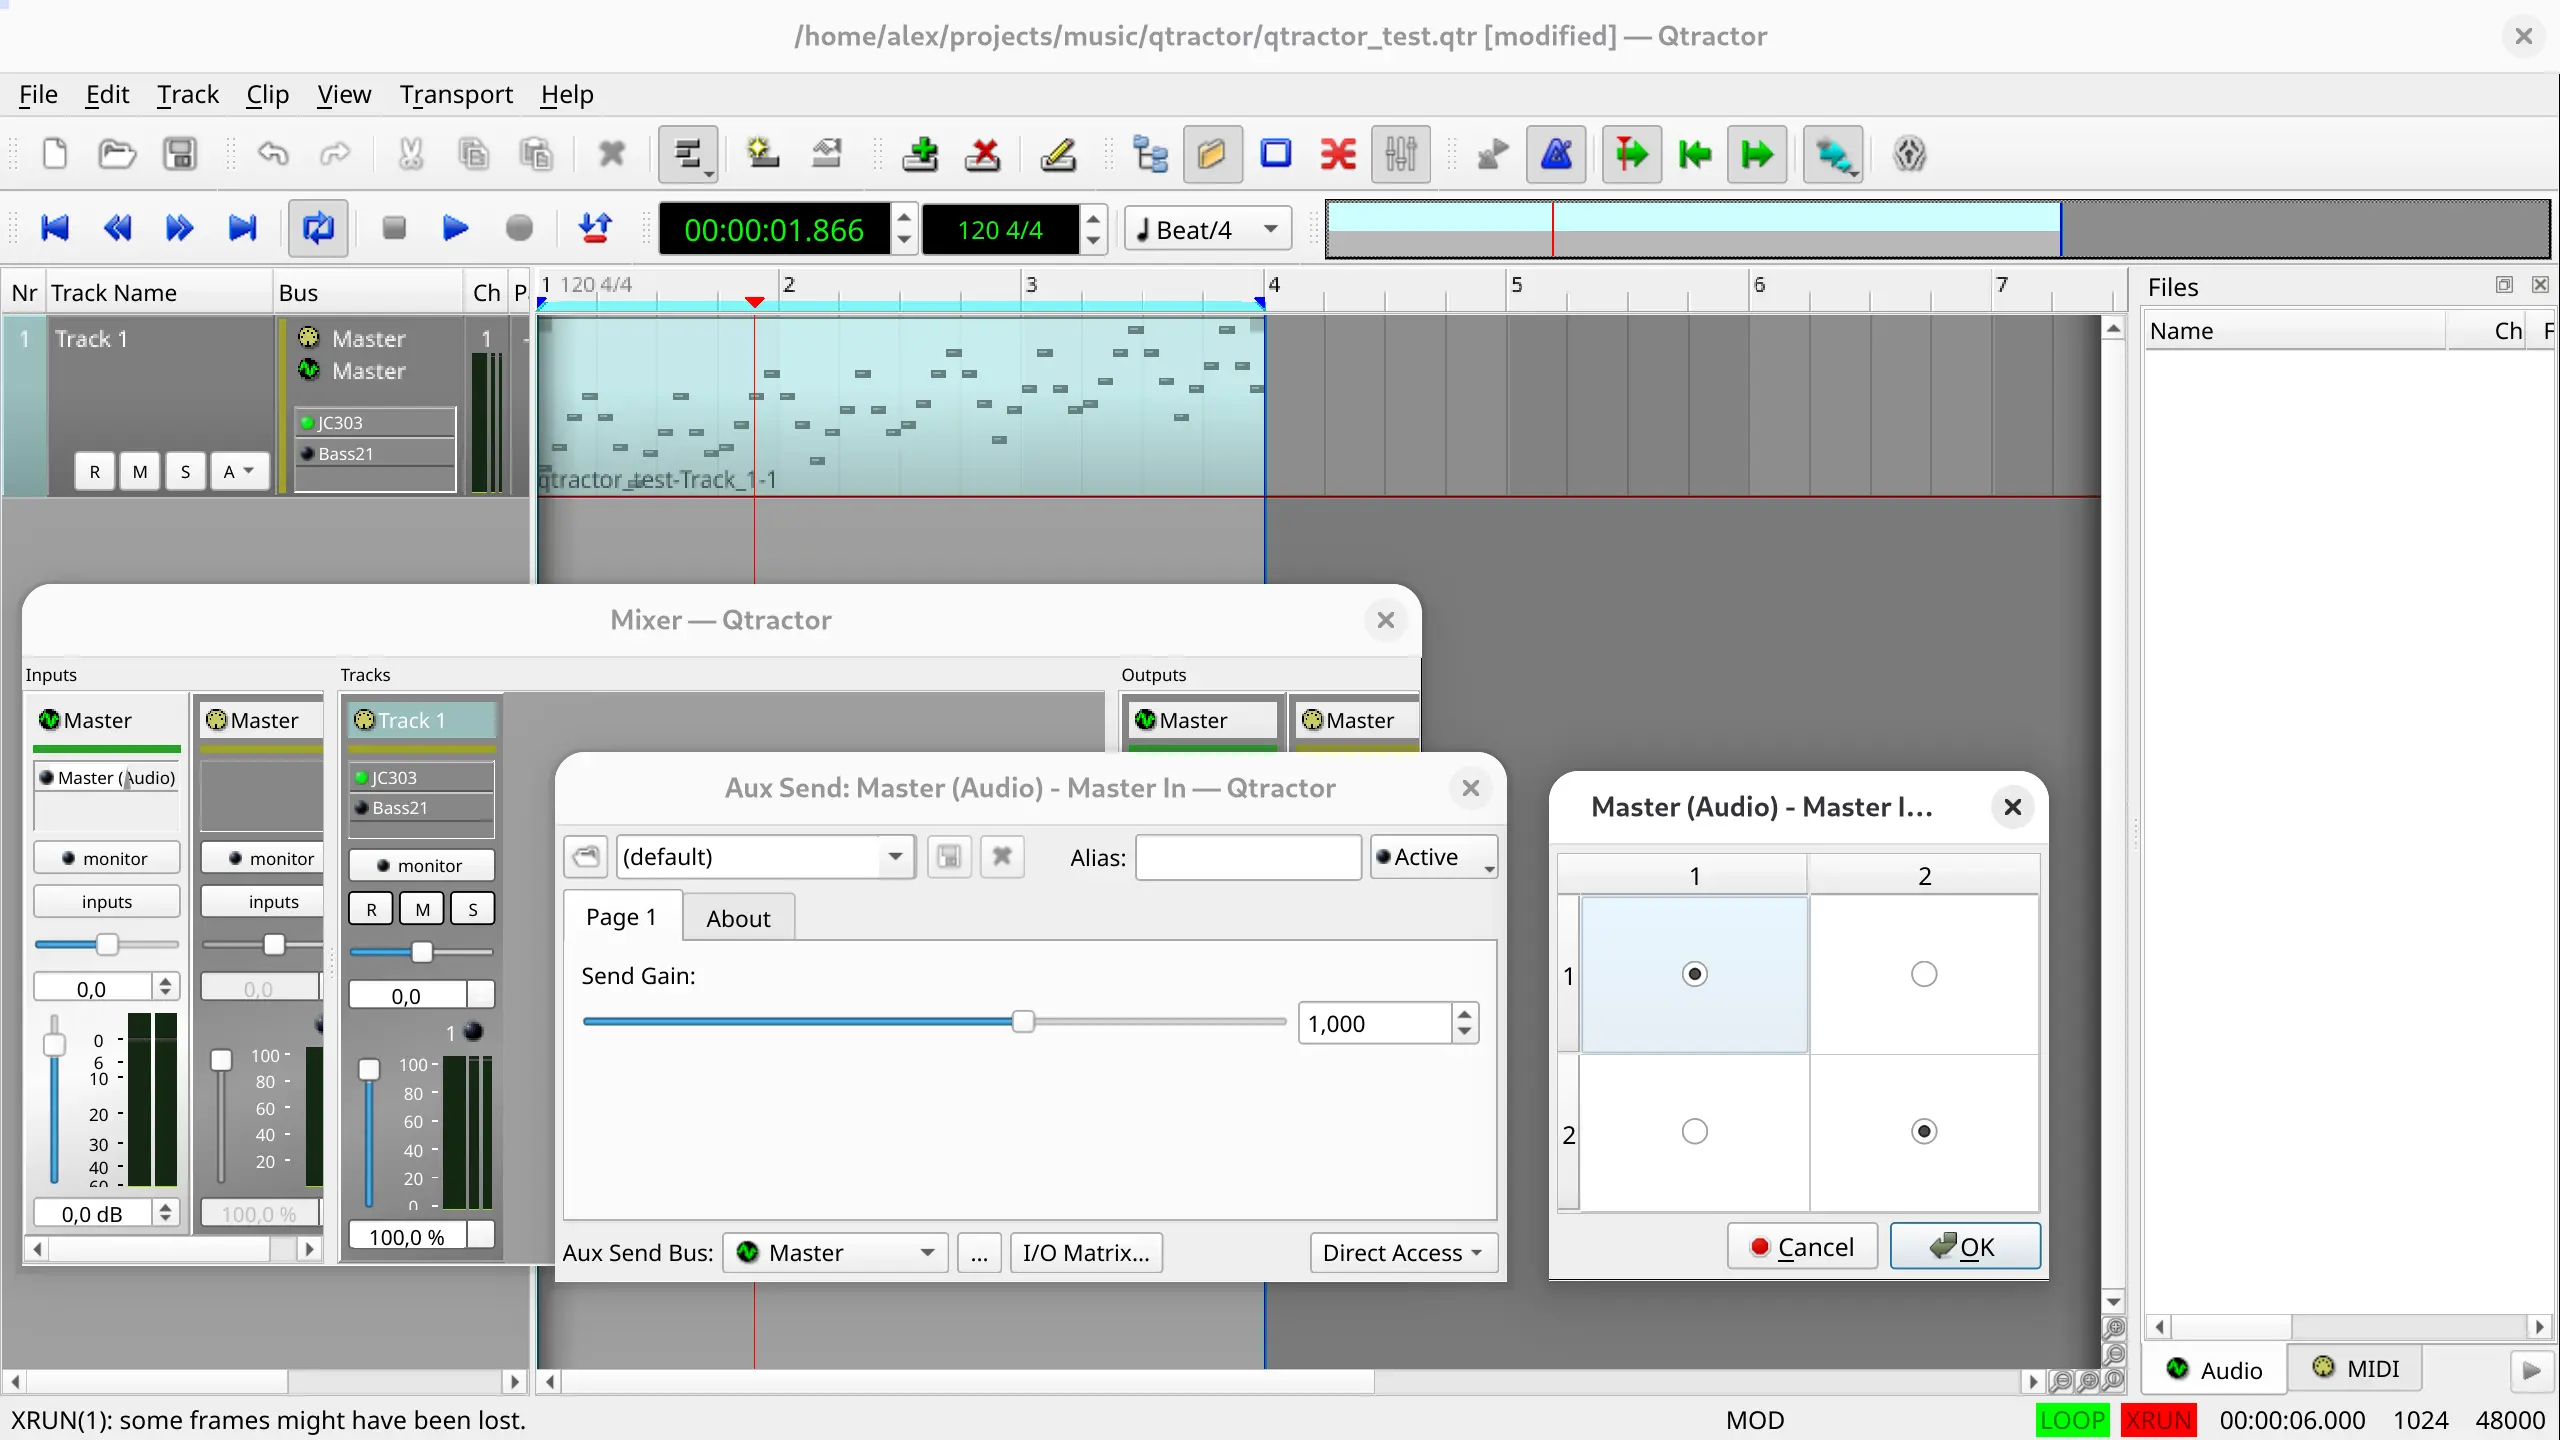
Task: Undo the last action via the toolbar
Action: (x=272, y=154)
